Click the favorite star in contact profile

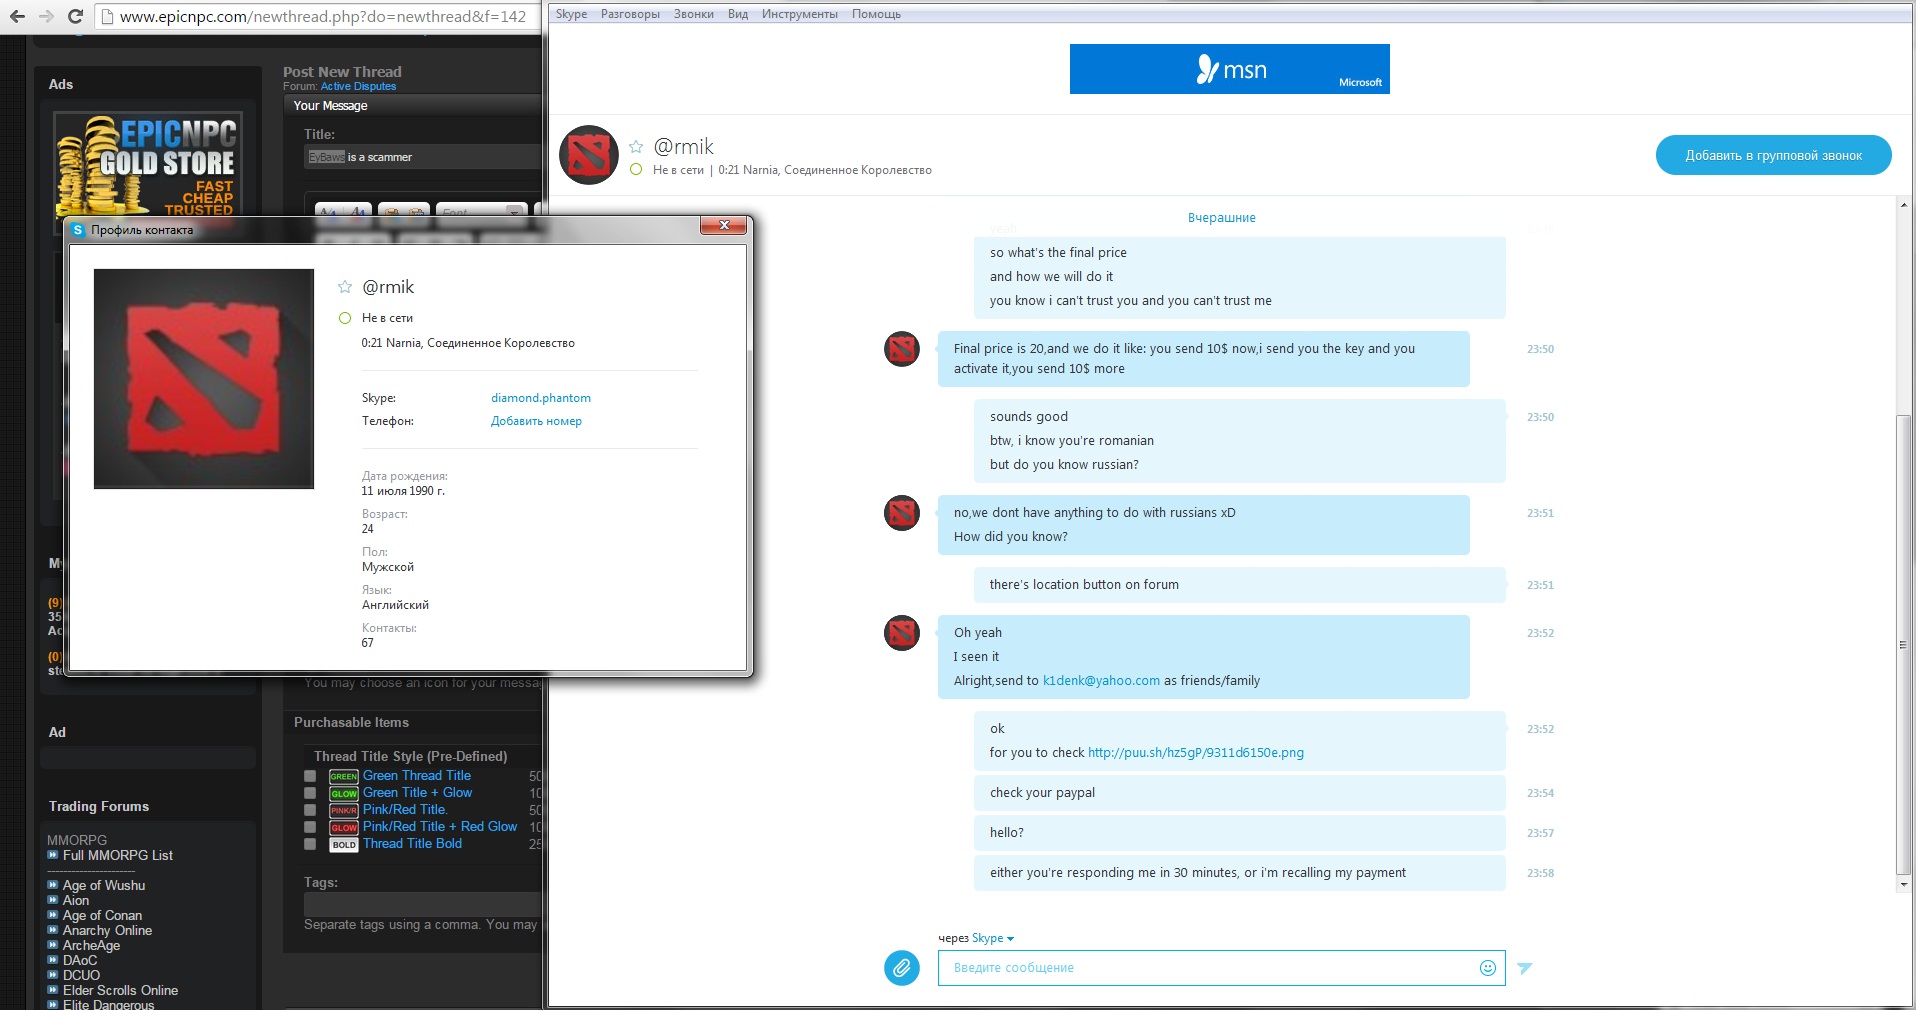coord(345,287)
